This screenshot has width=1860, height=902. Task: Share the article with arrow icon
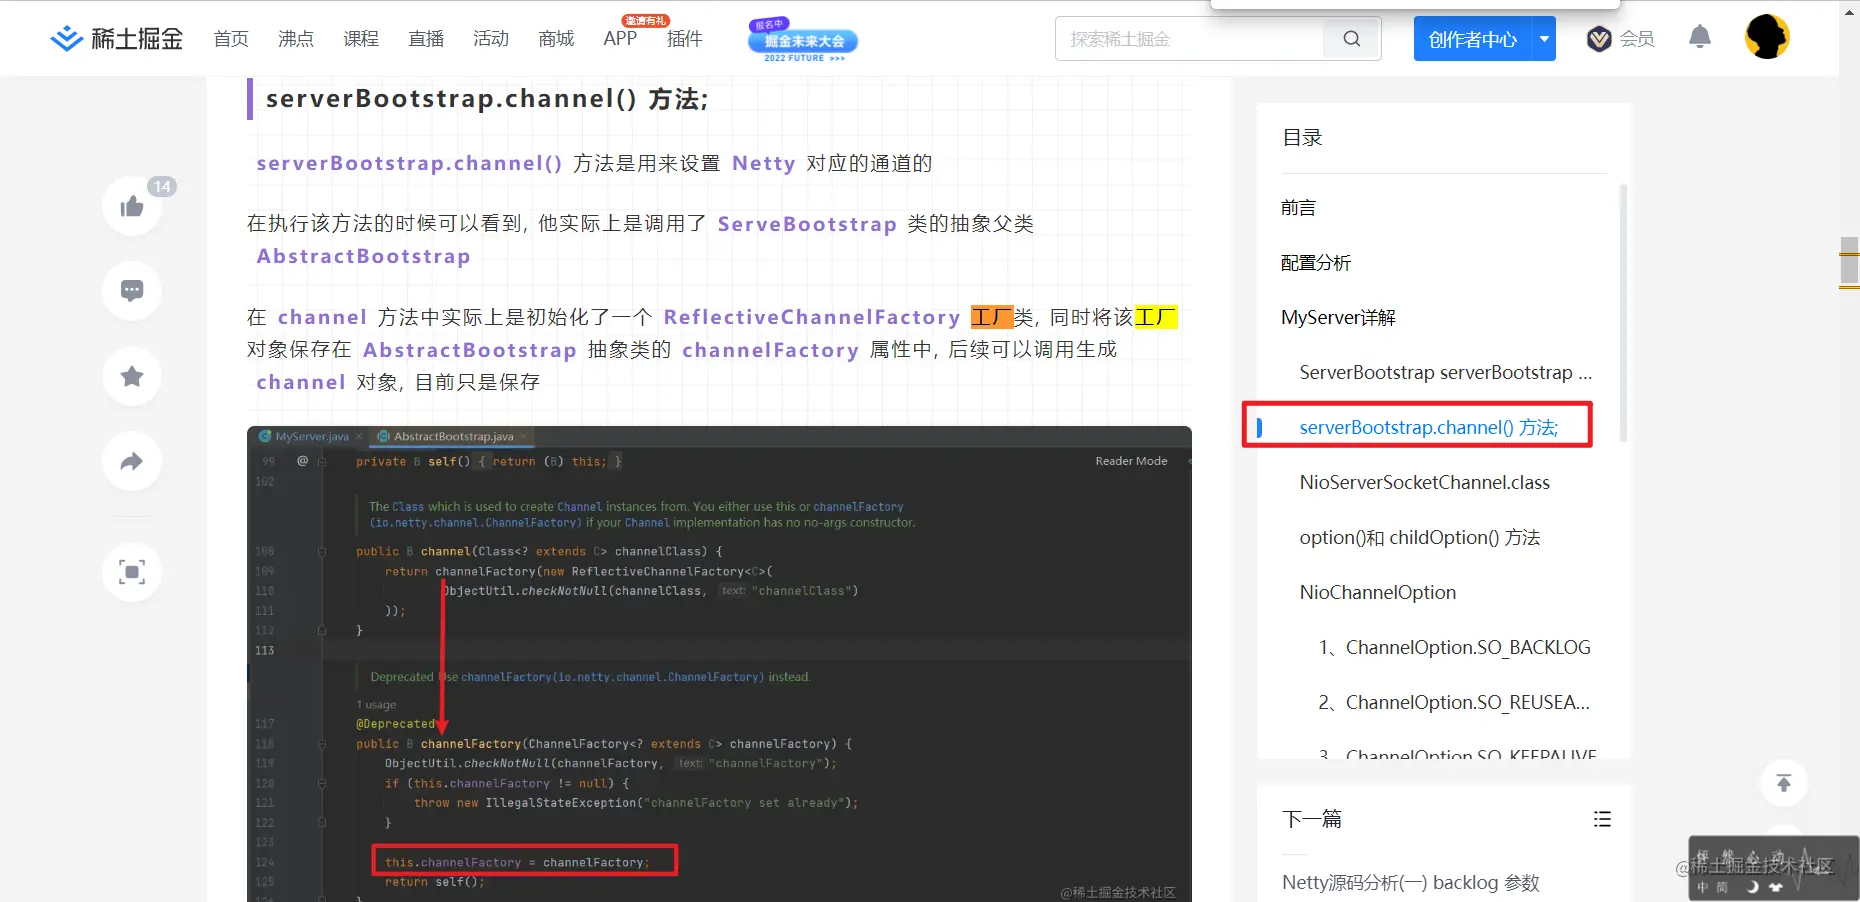tap(132, 461)
